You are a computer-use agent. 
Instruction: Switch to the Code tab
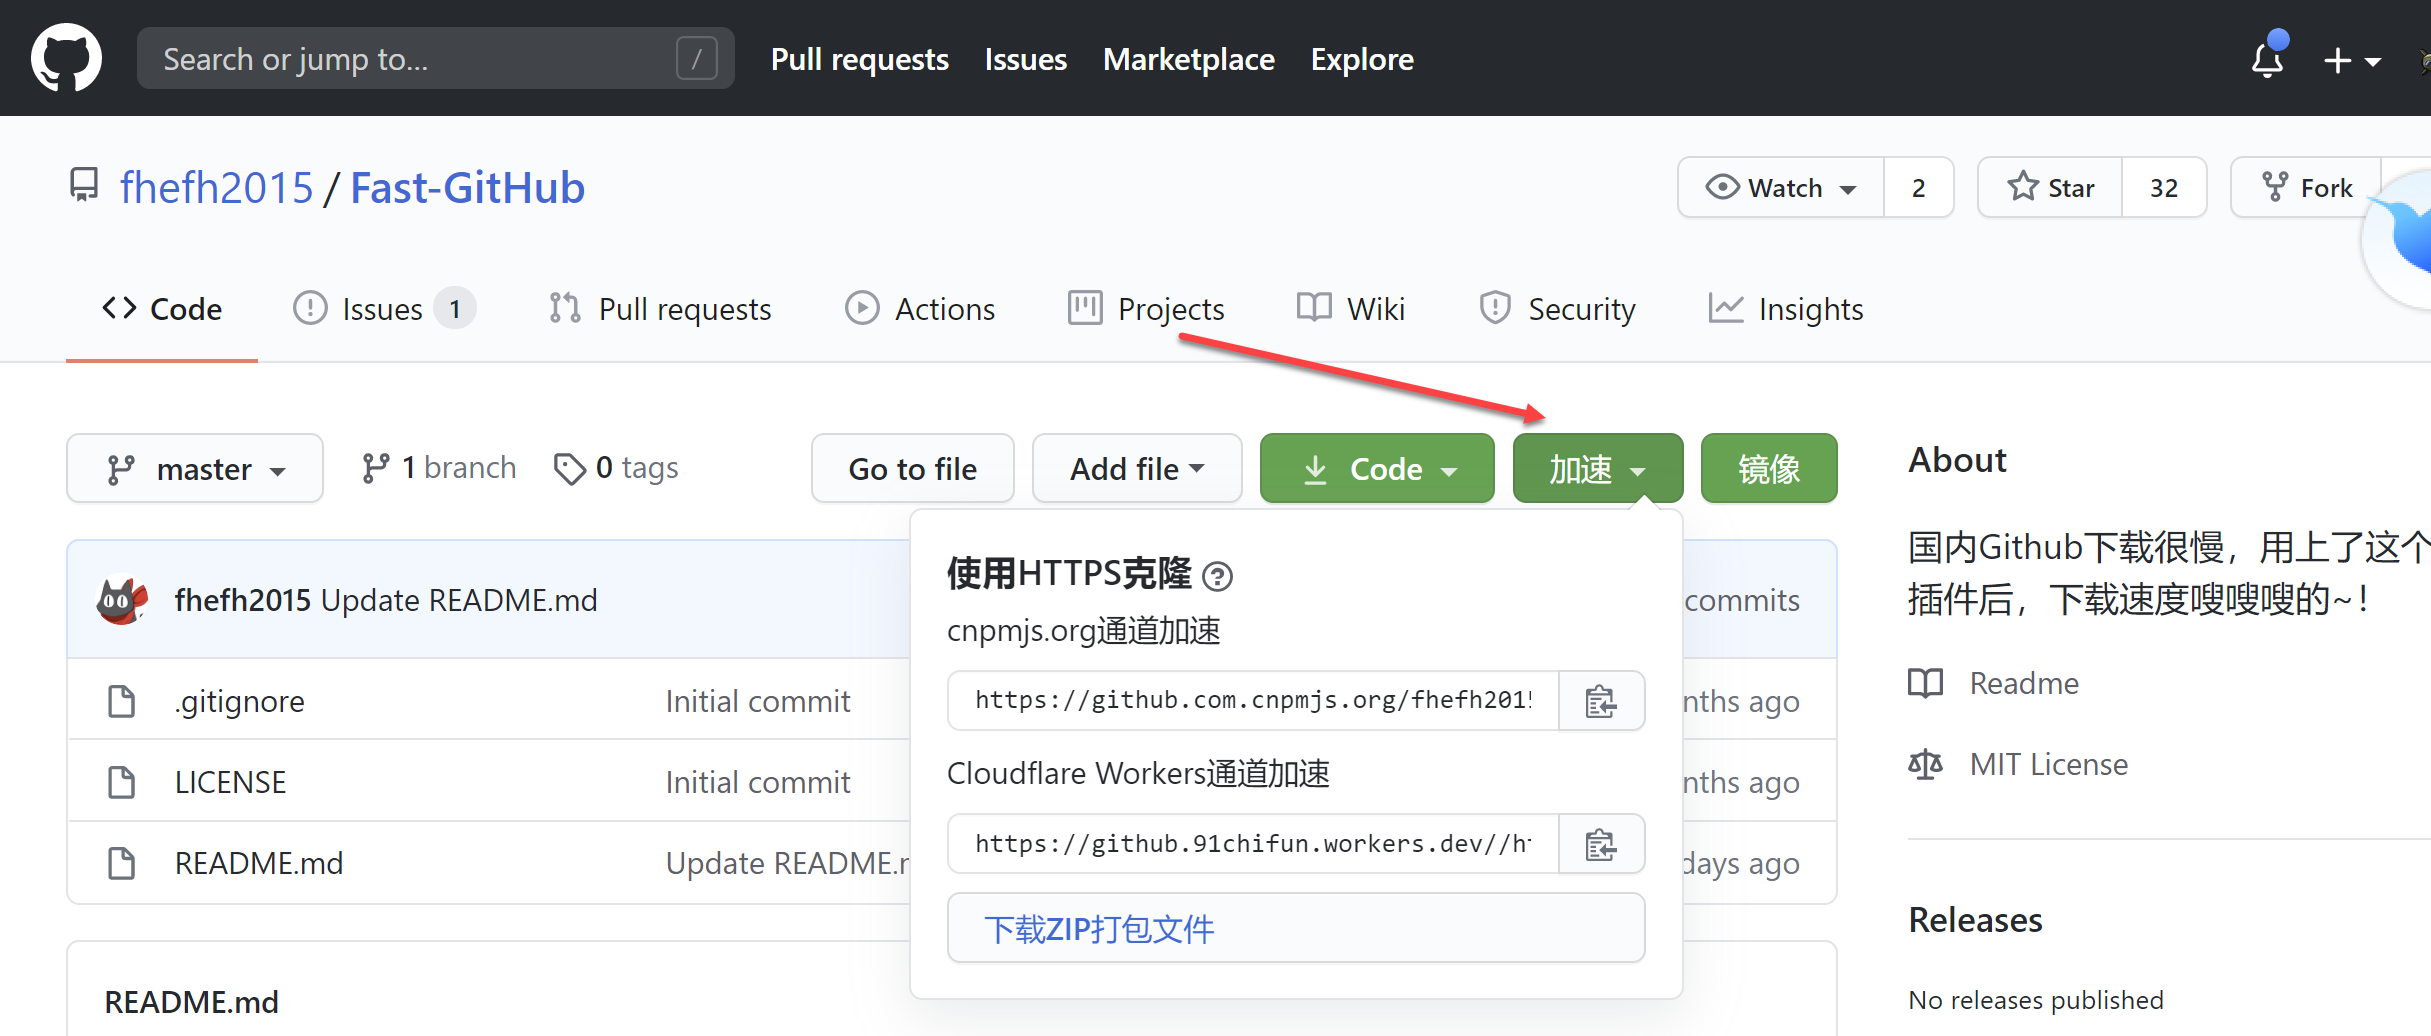click(x=162, y=309)
